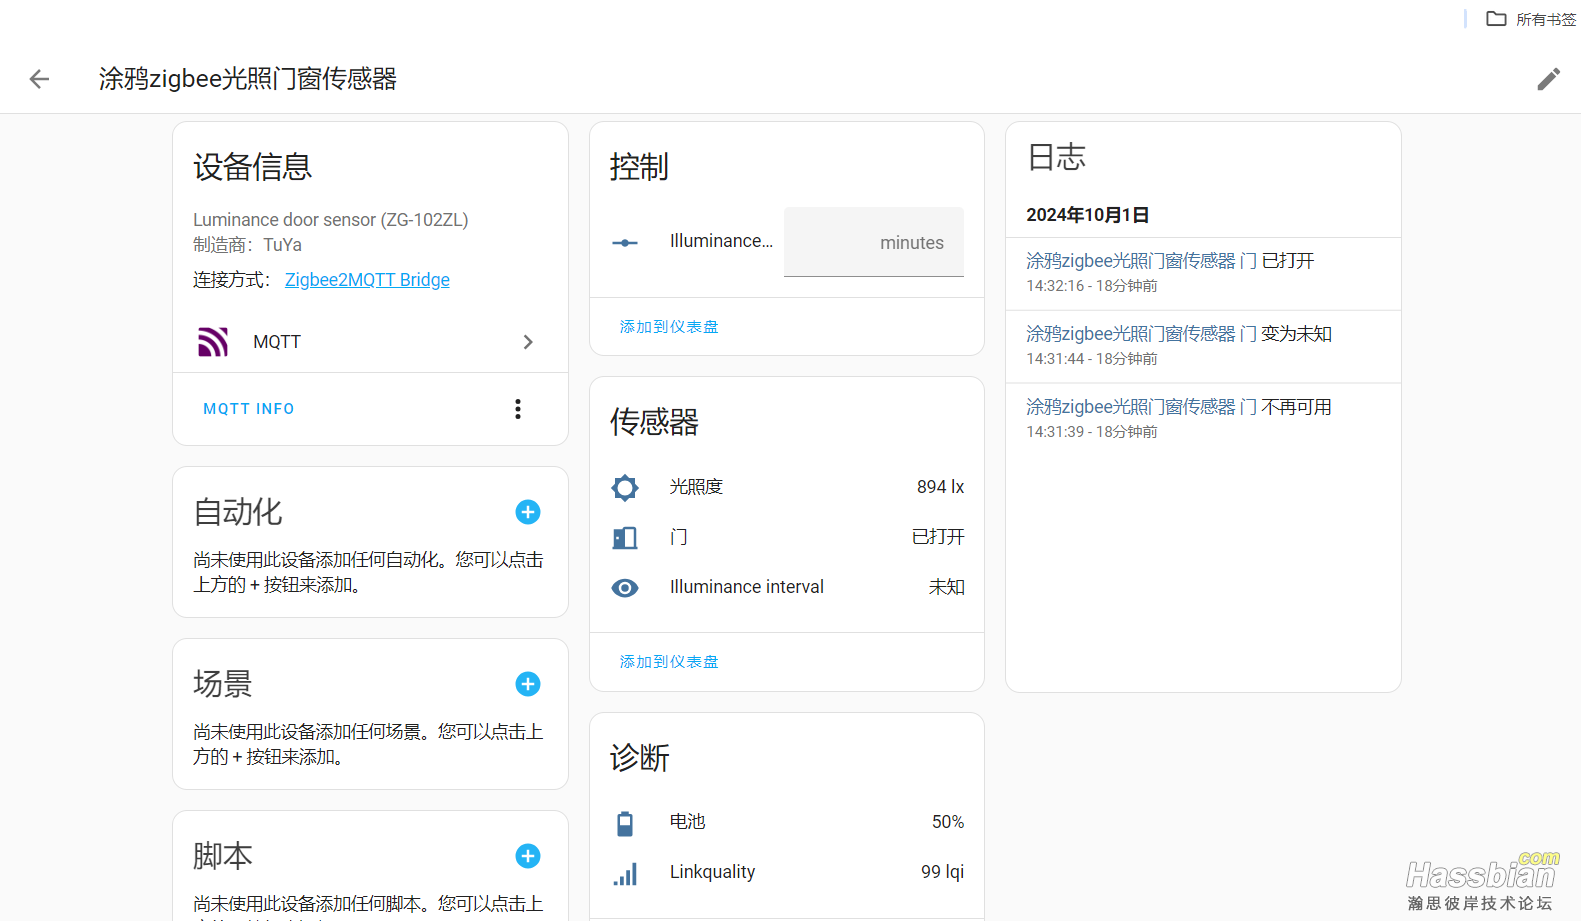The image size is (1581, 921).
Task: Open log entry 门 不再可用 at 14:31:39
Action: click(1203, 419)
